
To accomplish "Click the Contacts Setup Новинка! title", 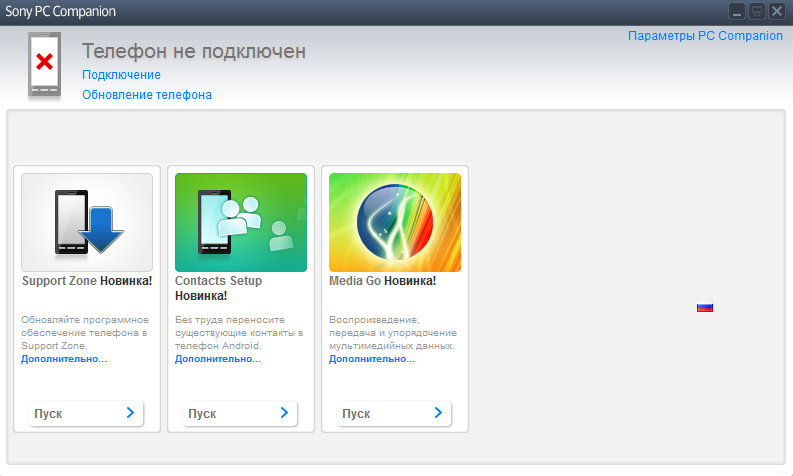I will coord(218,288).
